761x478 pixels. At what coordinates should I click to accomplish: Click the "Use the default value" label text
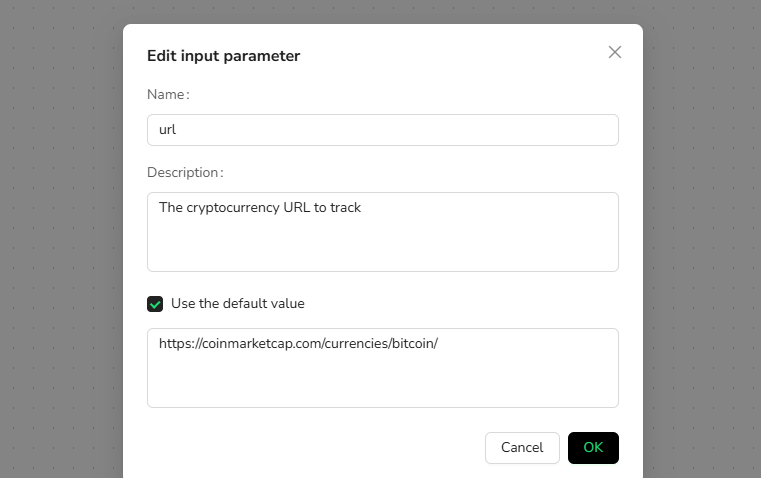(238, 303)
